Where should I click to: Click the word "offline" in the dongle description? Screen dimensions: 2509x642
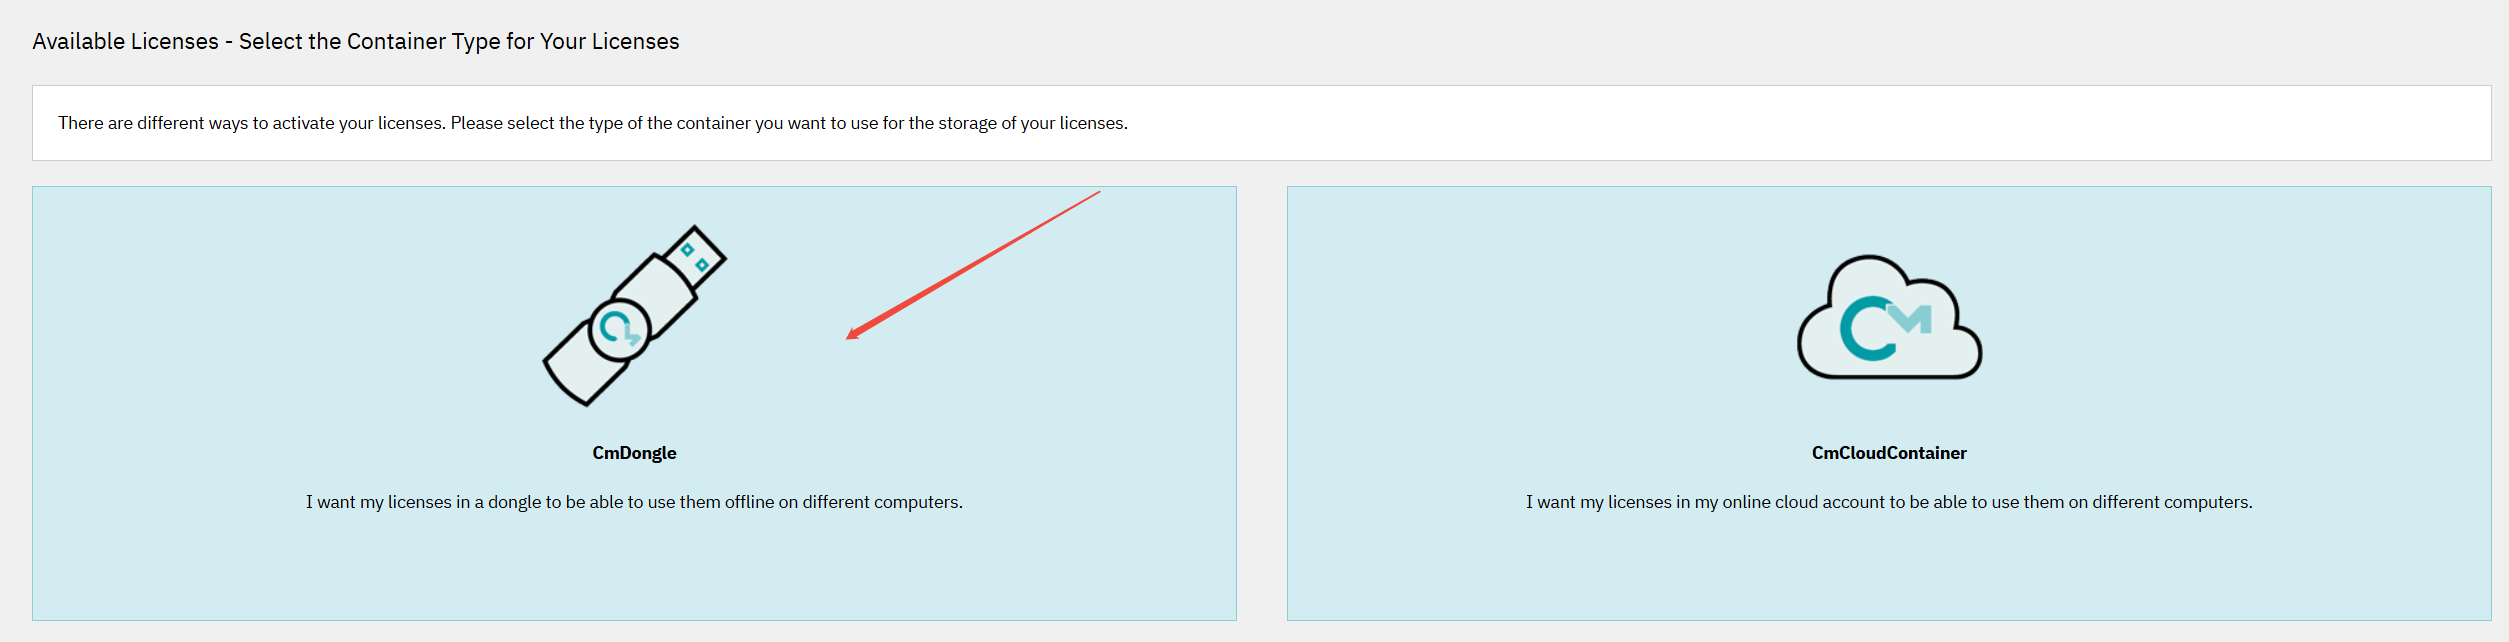tap(749, 502)
